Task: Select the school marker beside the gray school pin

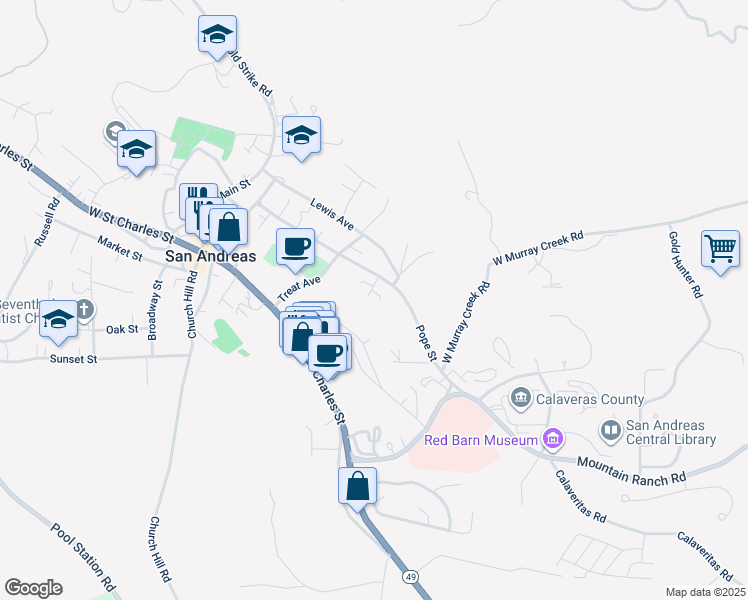Action: pyautogui.click(x=136, y=149)
